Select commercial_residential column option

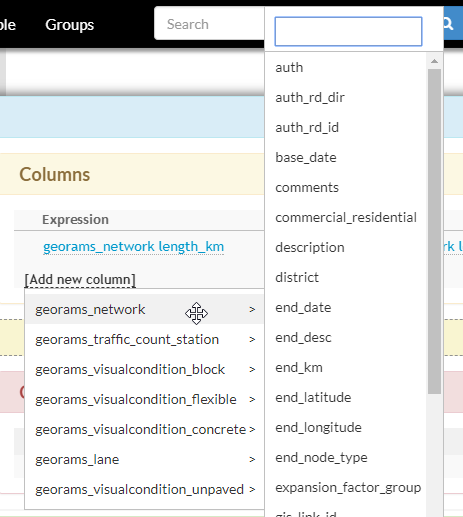[x=346, y=218]
